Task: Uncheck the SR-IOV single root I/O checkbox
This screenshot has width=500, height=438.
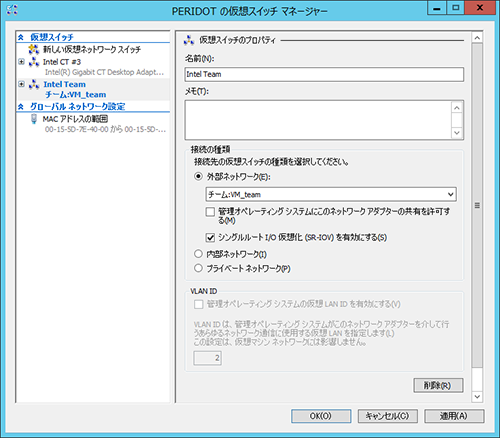Action: click(x=210, y=237)
